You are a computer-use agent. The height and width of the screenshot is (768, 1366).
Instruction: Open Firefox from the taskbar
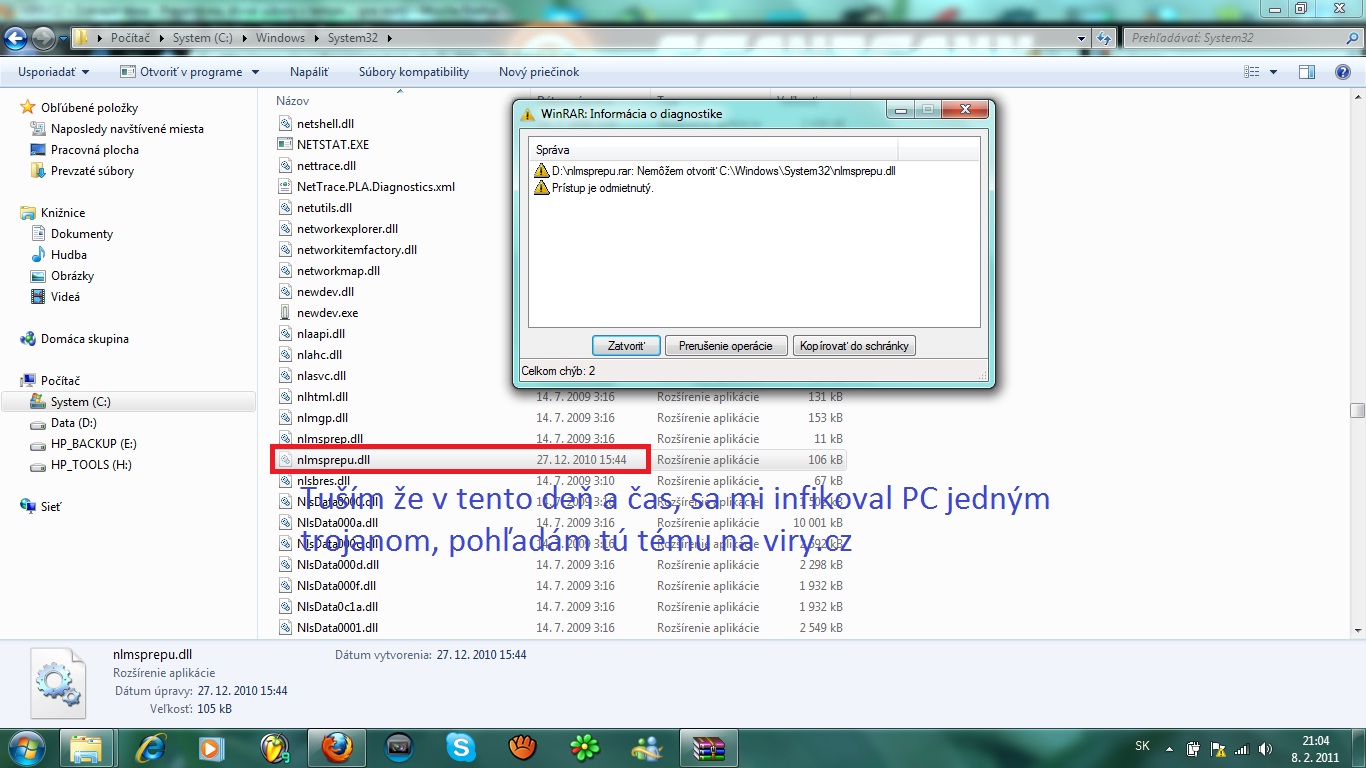337,747
